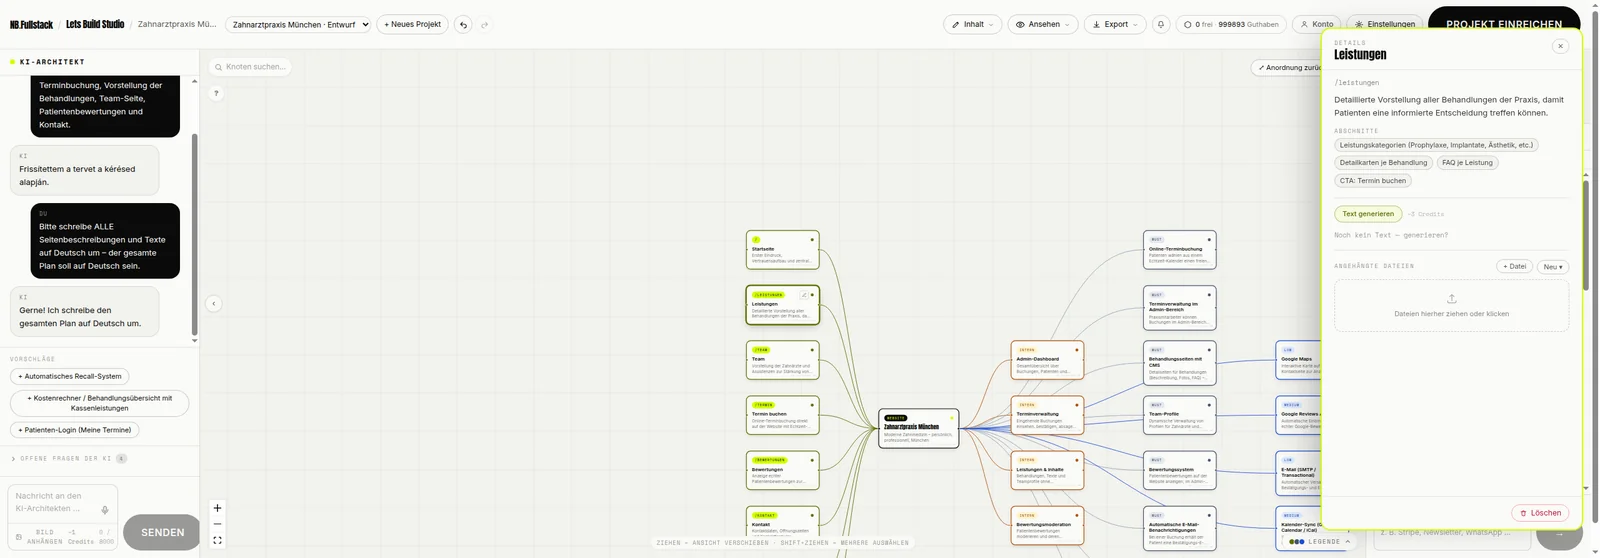This screenshot has width=1600, height=558.
Task: Click the Detailkarten je Behandlung chip
Action: (1383, 162)
